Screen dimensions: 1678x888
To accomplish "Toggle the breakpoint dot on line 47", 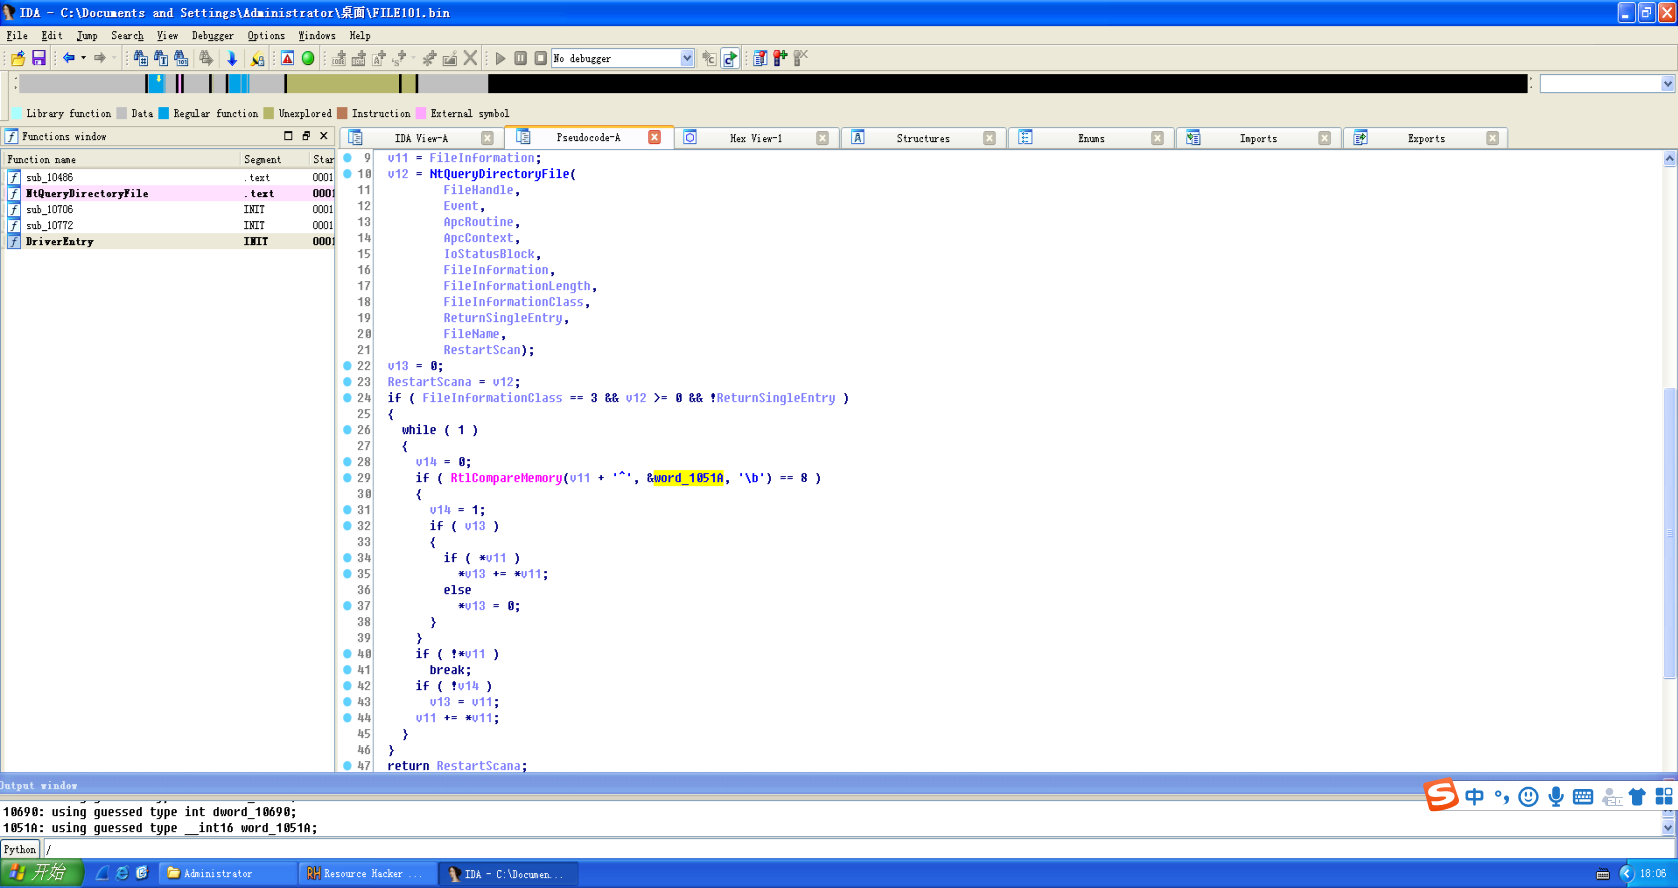I will tap(347, 766).
